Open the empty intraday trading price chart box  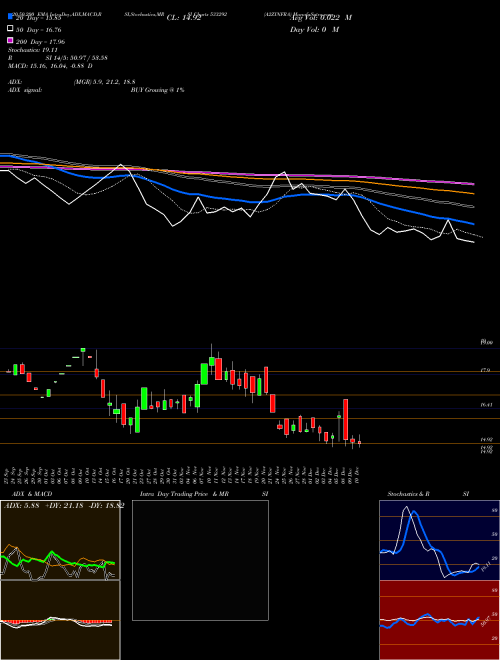200,560
